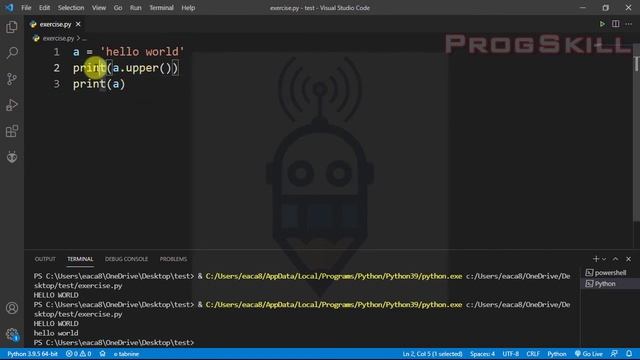The height and width of the screenshot is (360, 640).
Task: Open the Terminal menu
Action: coord(161,8)
